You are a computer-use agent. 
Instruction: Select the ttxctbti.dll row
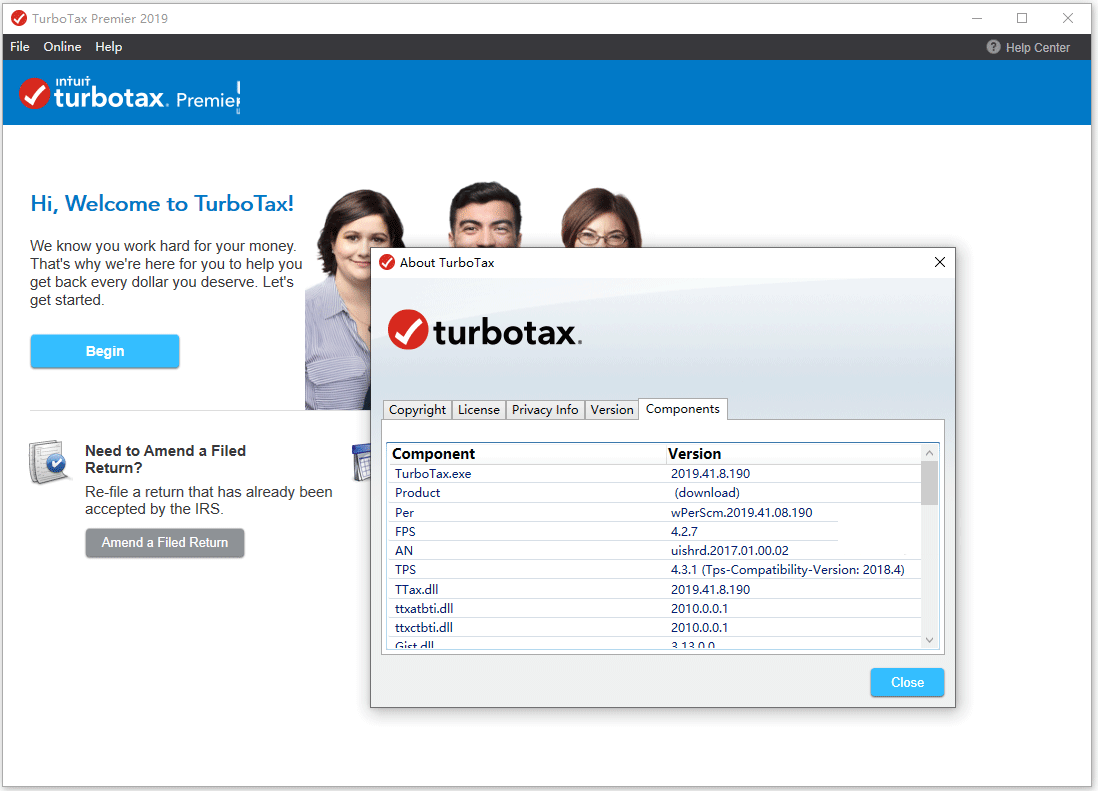[655, 627]
